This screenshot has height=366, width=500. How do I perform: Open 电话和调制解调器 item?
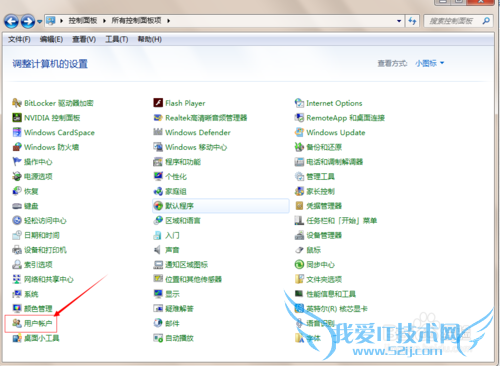[x=329, y=162]
